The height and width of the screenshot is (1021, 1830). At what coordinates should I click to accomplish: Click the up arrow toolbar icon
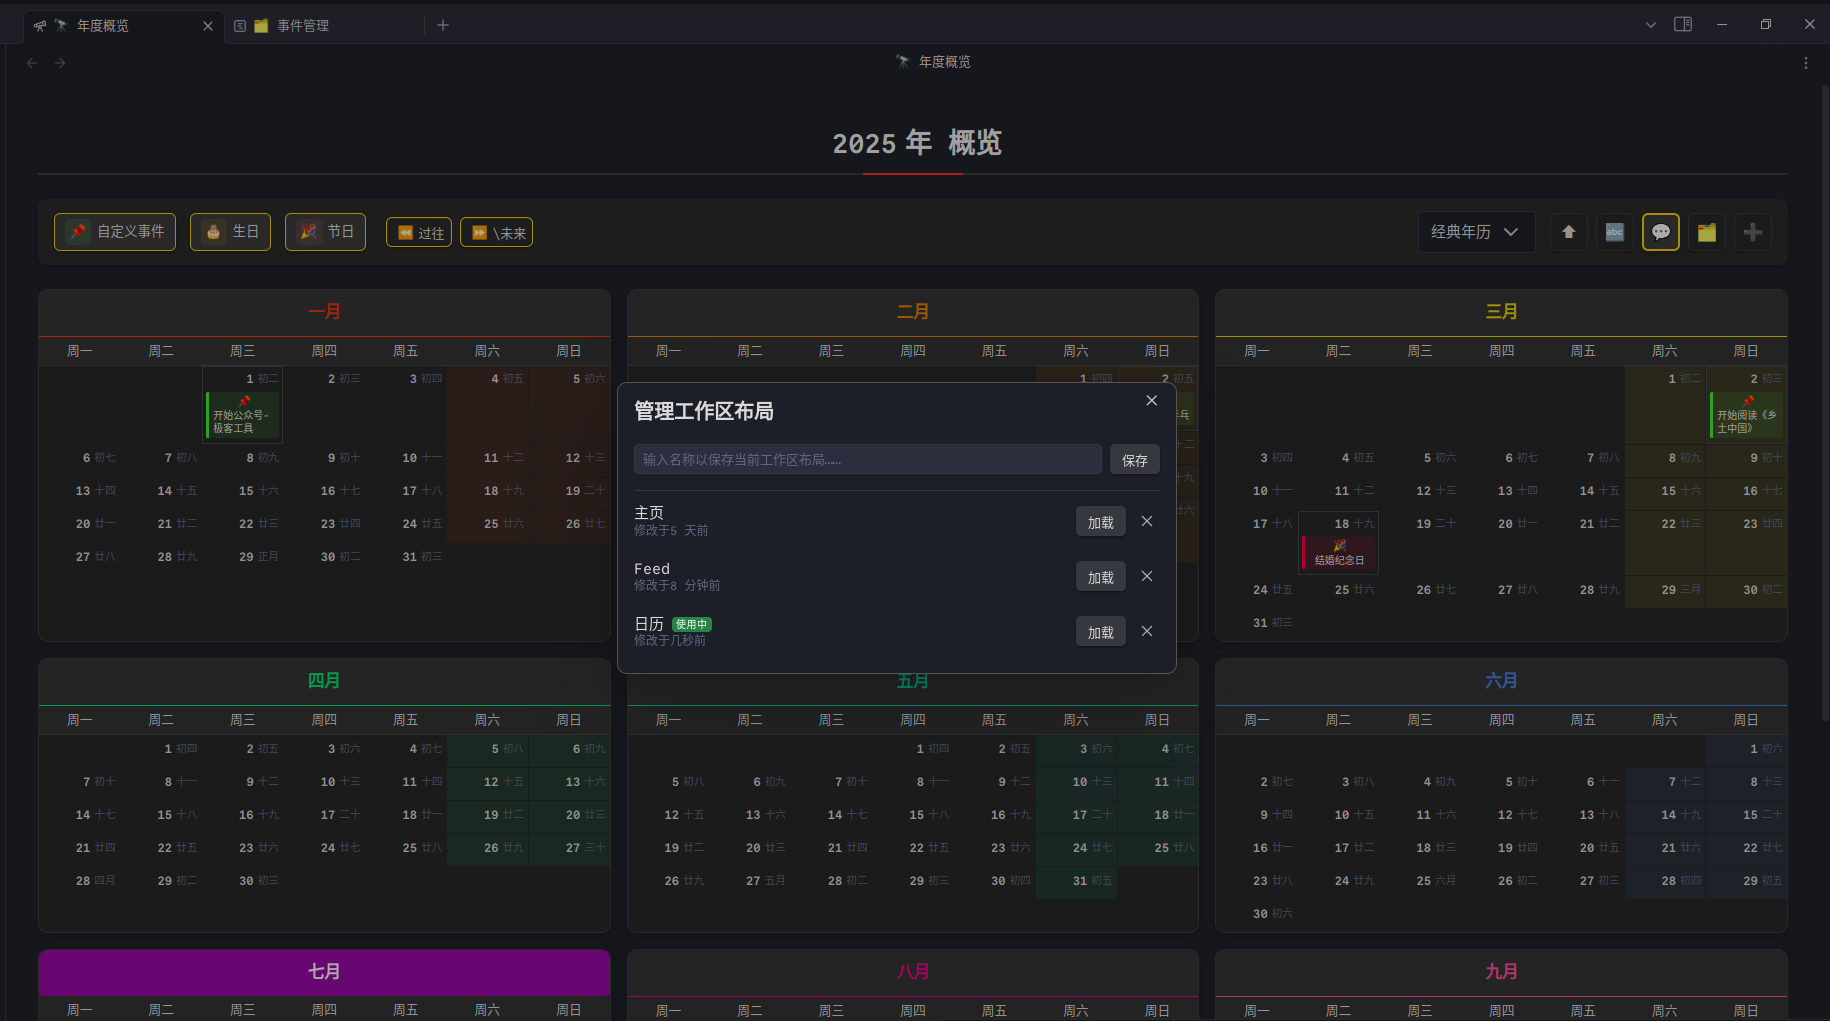coord(1568,232)
